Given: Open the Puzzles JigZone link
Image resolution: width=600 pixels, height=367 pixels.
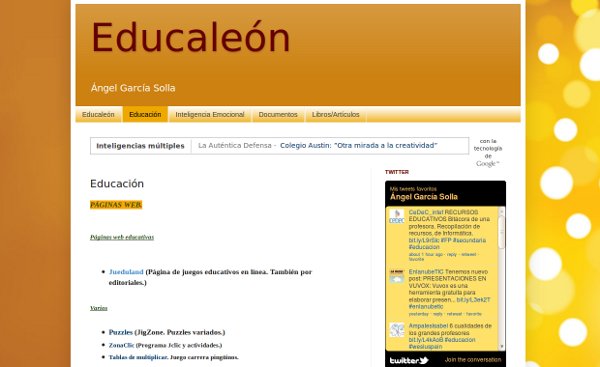Looking at the screenshot, I should pos(121,332).
